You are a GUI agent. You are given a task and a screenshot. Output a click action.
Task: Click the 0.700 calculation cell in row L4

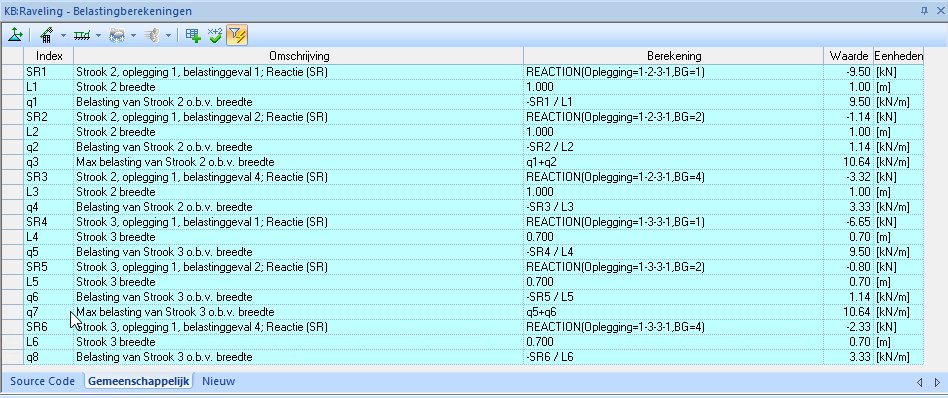[x=674, y=237]
